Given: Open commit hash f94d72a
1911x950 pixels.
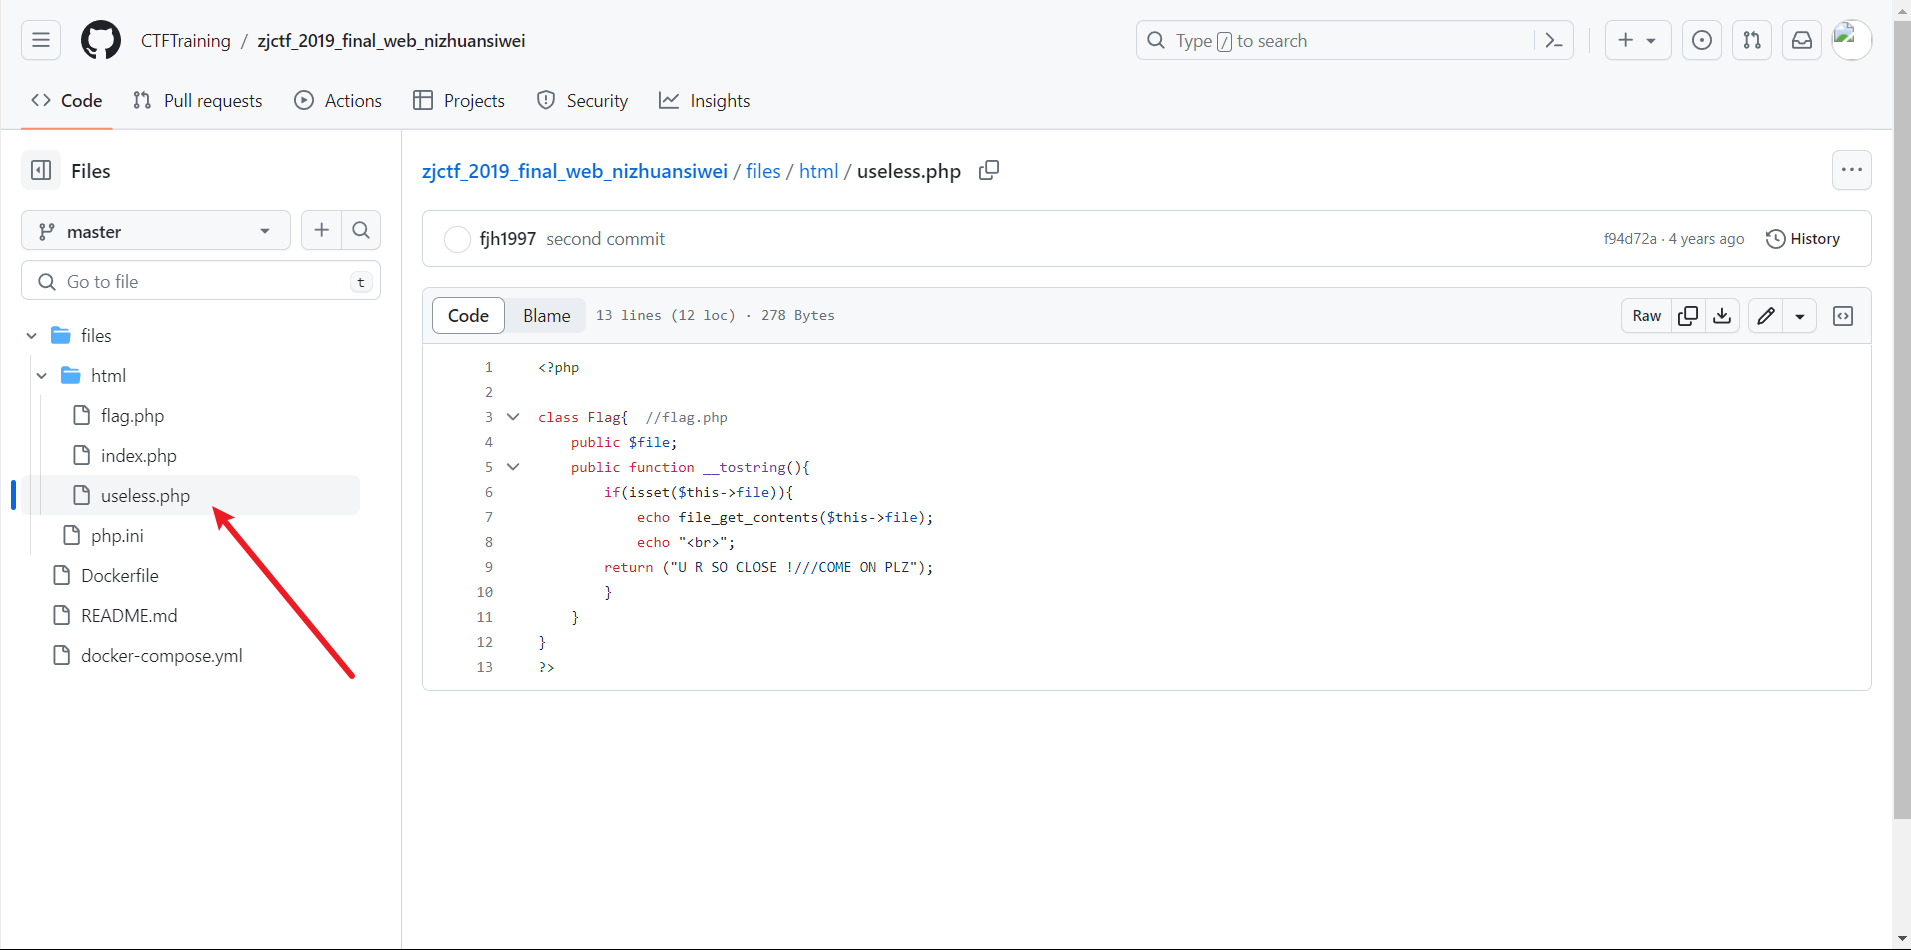Looking at the screenshot, I should pos(1630,239).
